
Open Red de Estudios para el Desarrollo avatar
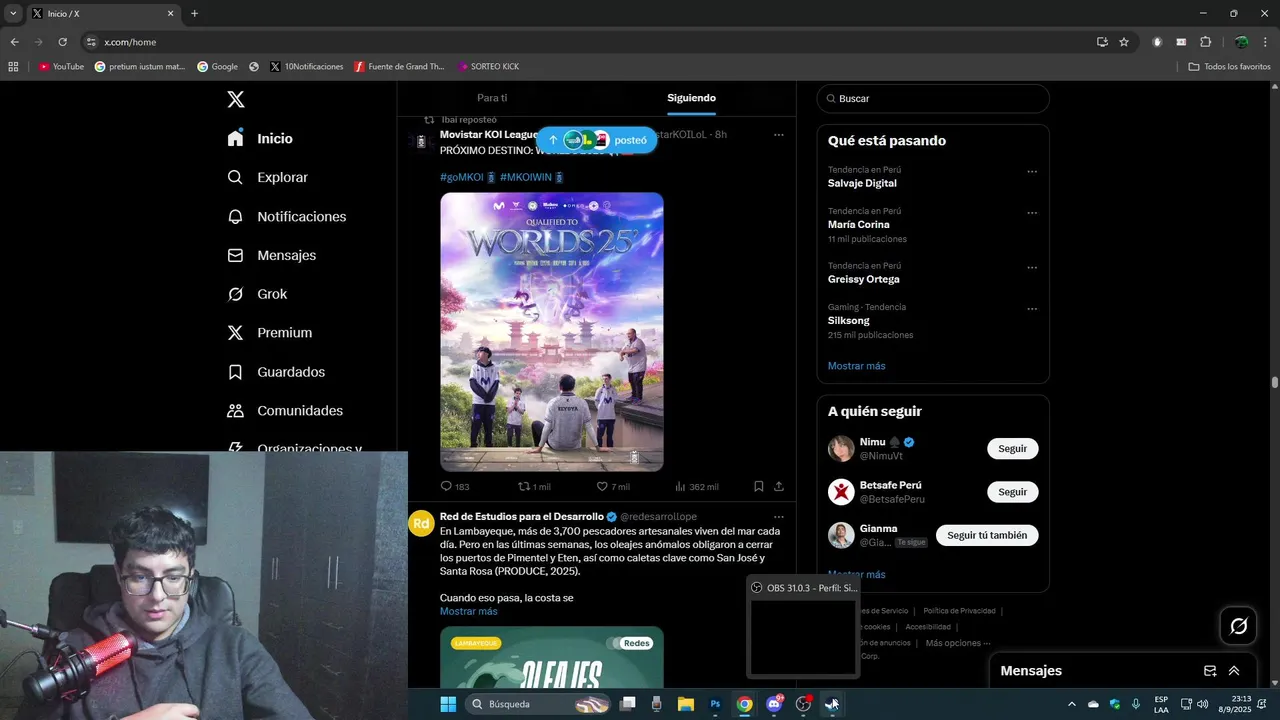click(421, 523)
